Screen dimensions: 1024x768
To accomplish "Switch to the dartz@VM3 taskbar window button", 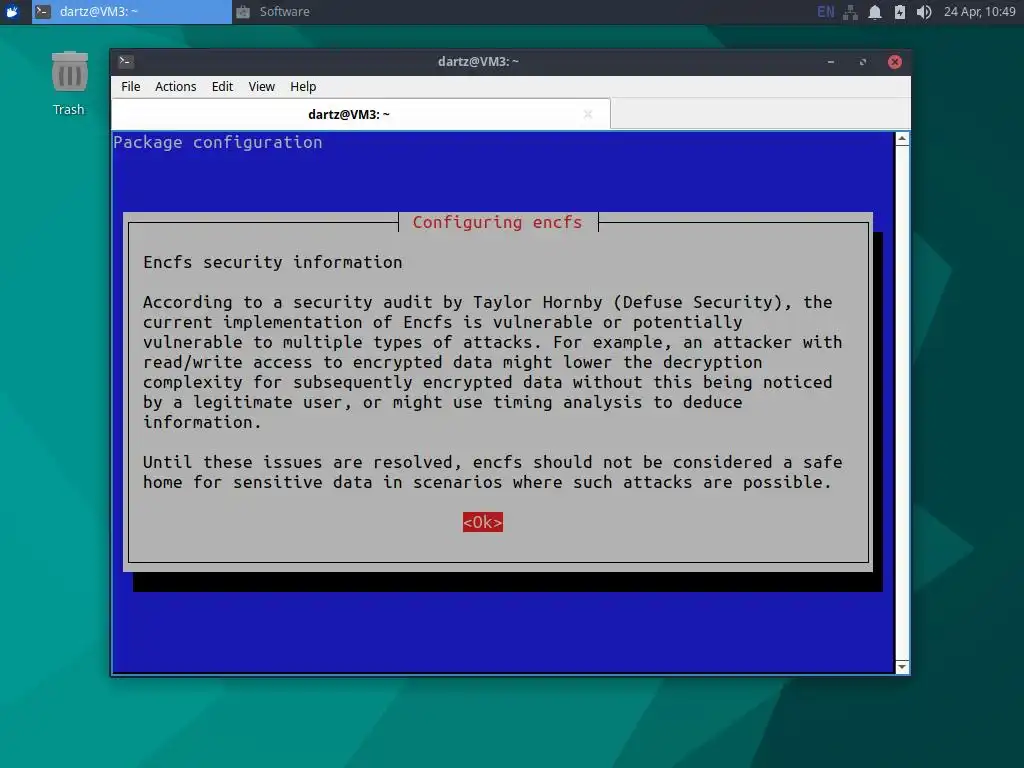I will (x=132, y=12).
